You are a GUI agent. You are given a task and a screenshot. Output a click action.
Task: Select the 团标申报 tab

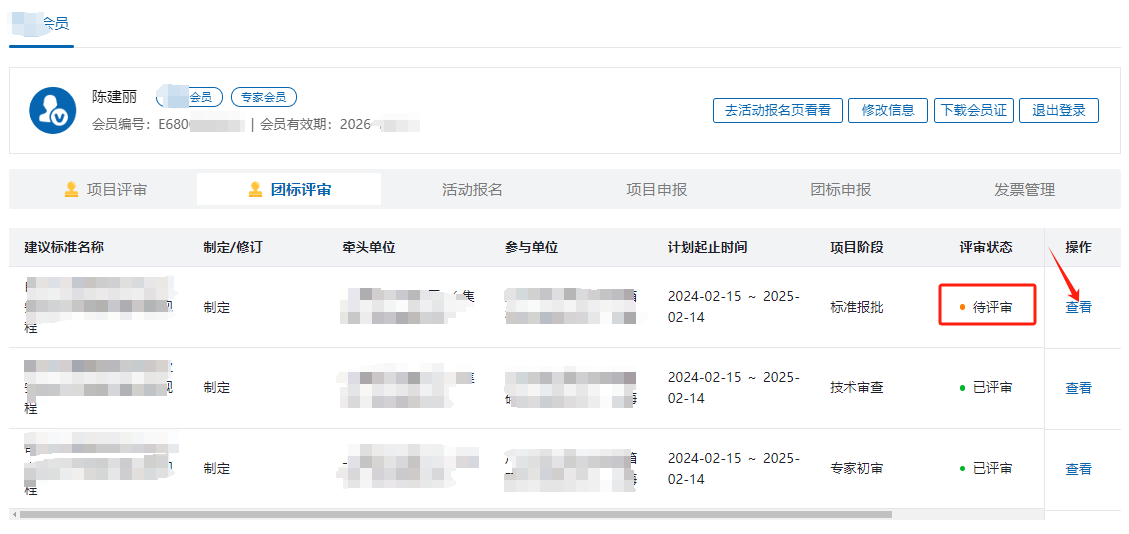click(x=840, y=189)
